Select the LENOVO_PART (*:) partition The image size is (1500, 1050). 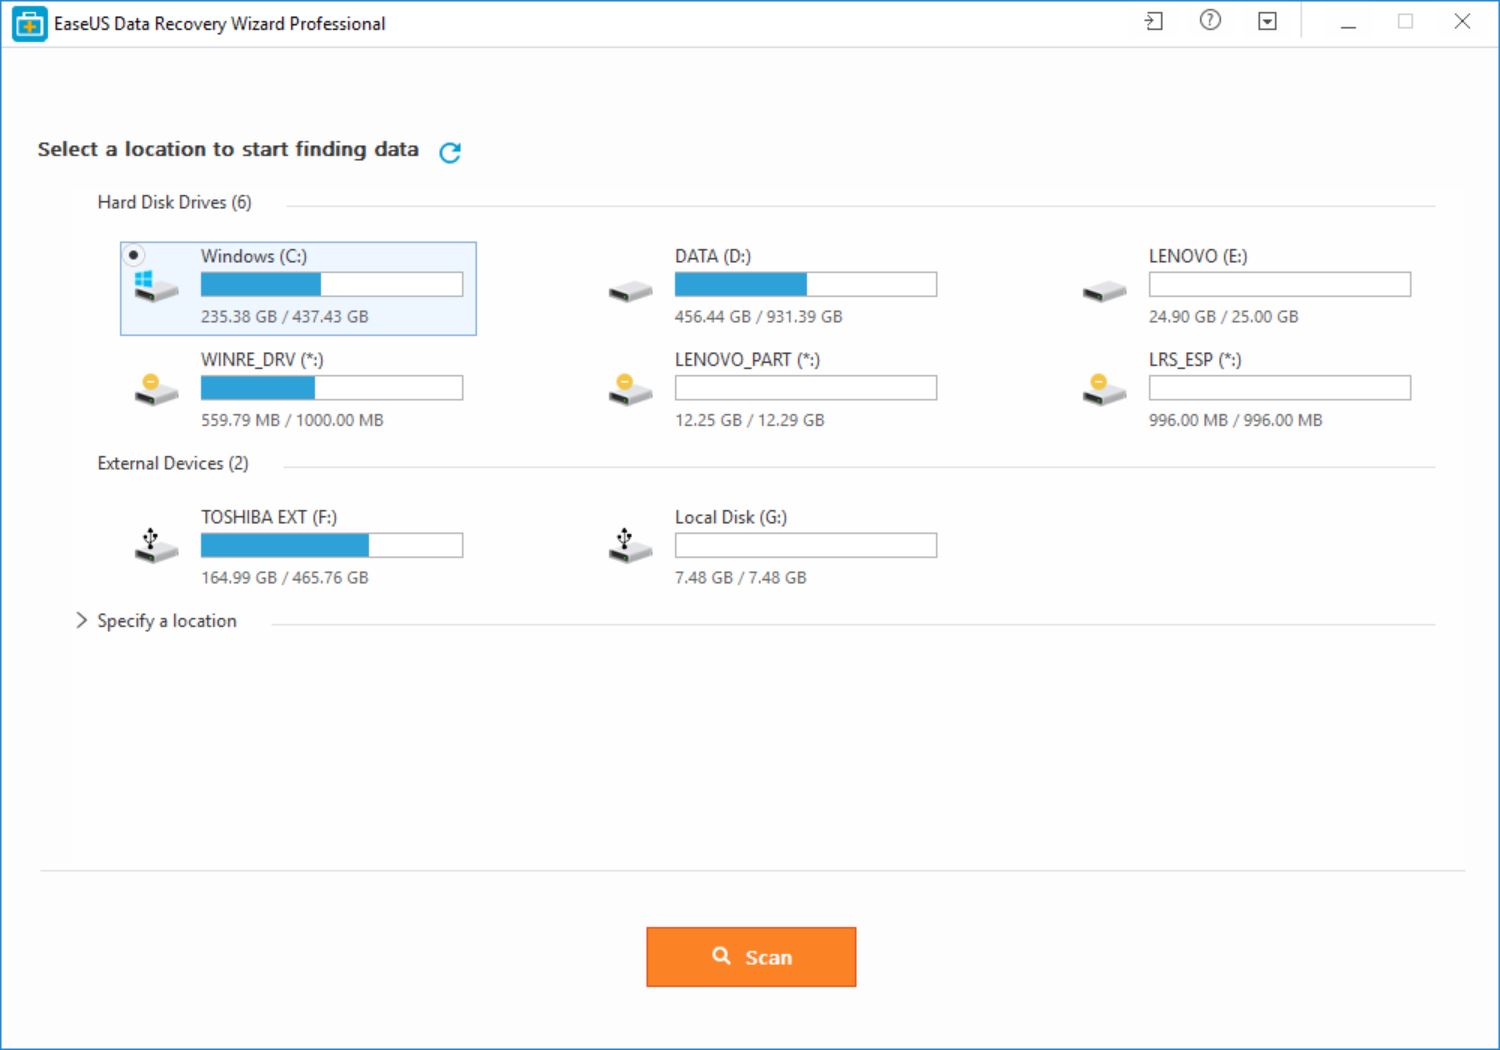coord(775,390)
